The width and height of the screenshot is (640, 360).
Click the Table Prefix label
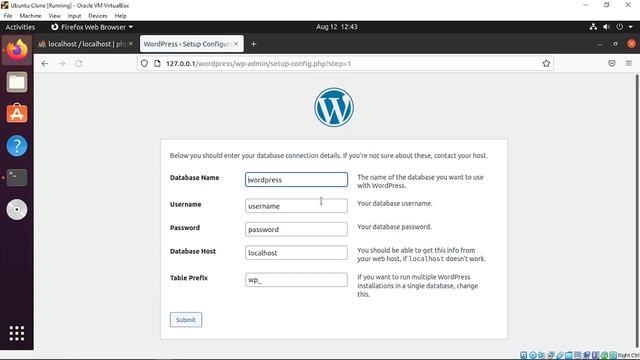click(x=189, y=278)
